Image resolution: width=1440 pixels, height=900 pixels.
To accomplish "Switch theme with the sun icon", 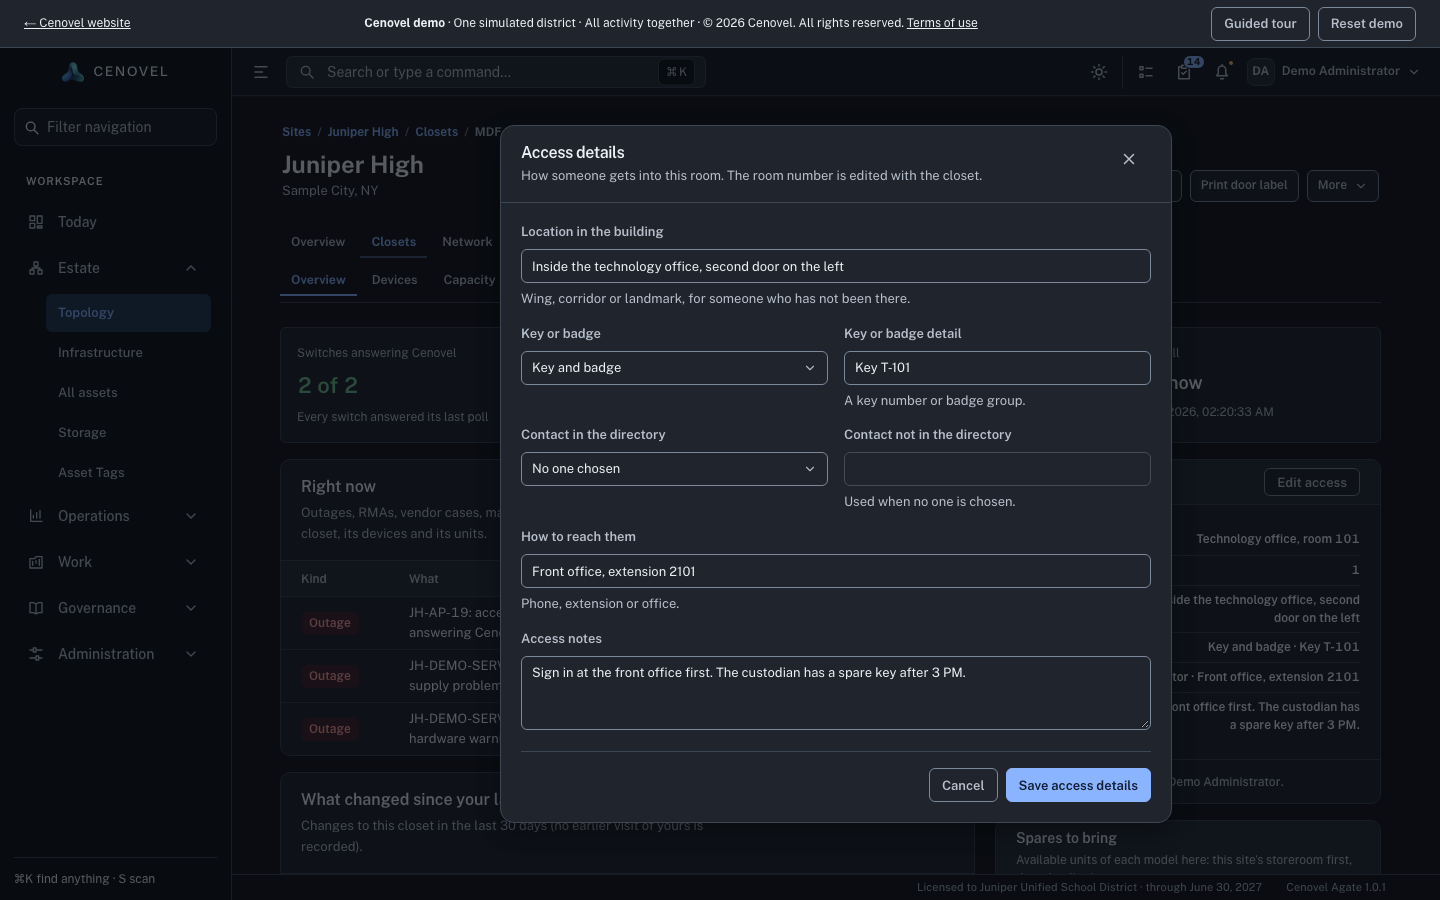I will tap(1099, 72).
